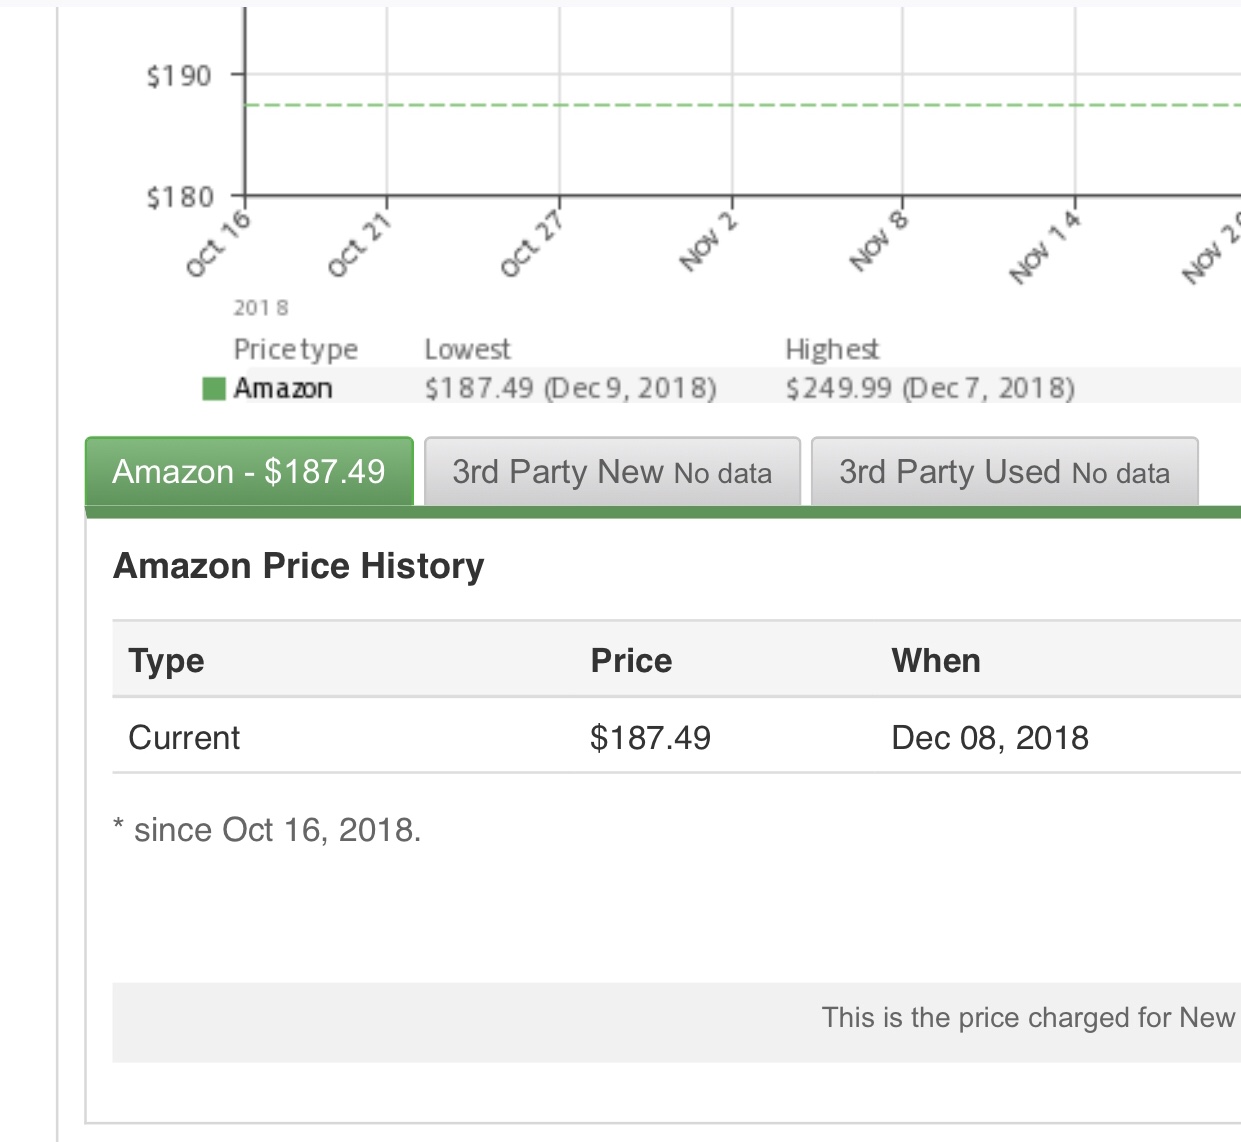Click the Type column header

pos(166,661)
